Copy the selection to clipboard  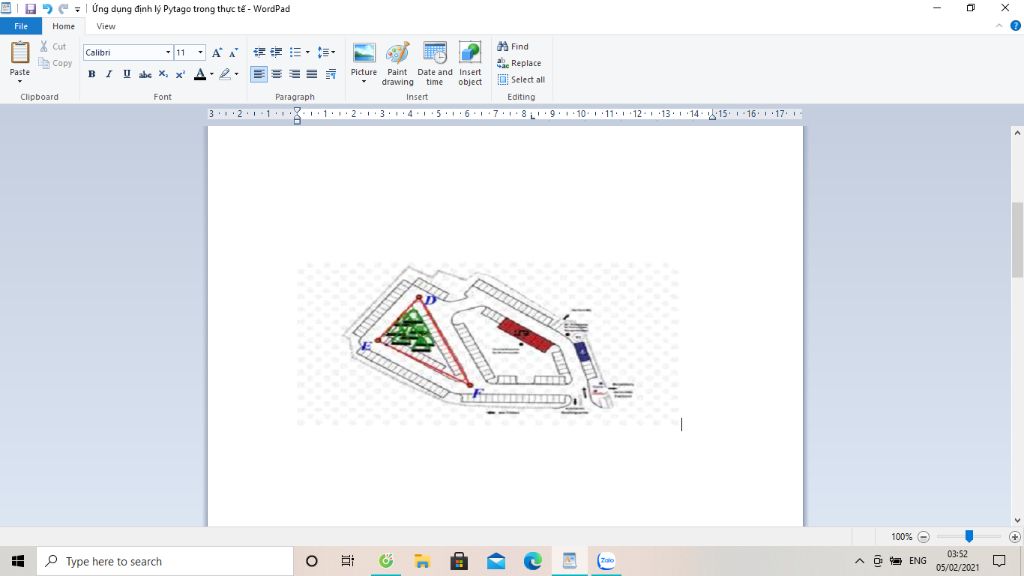[x=56, y=63]
